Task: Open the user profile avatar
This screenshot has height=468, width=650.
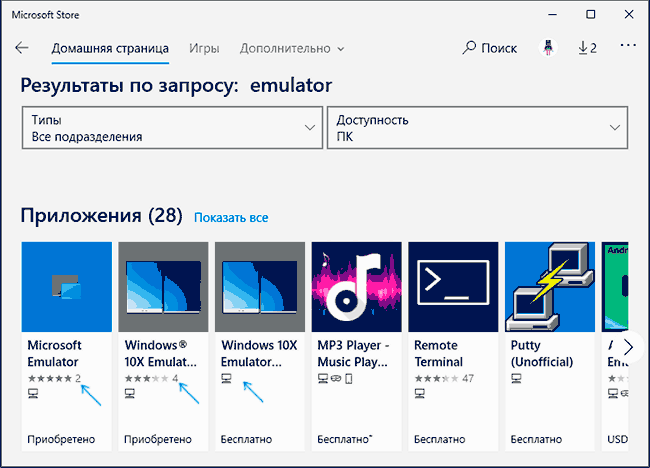Action: tap(547, 48)
